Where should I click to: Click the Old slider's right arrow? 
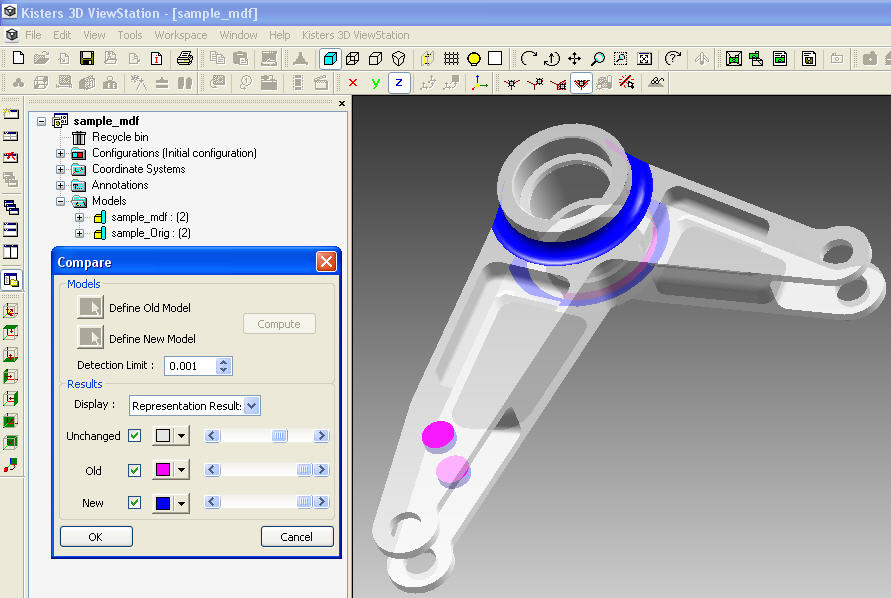pos(322,470)
